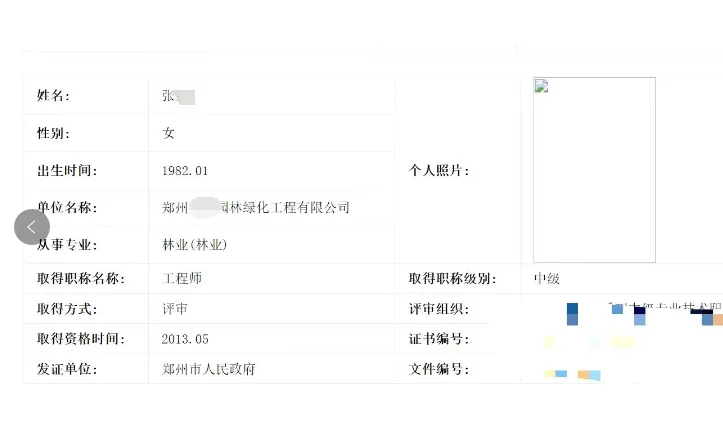The height and width of the screenshot is (426, 723).
Task: Click the 单位名称 label
Action: [x=67, y=207]
